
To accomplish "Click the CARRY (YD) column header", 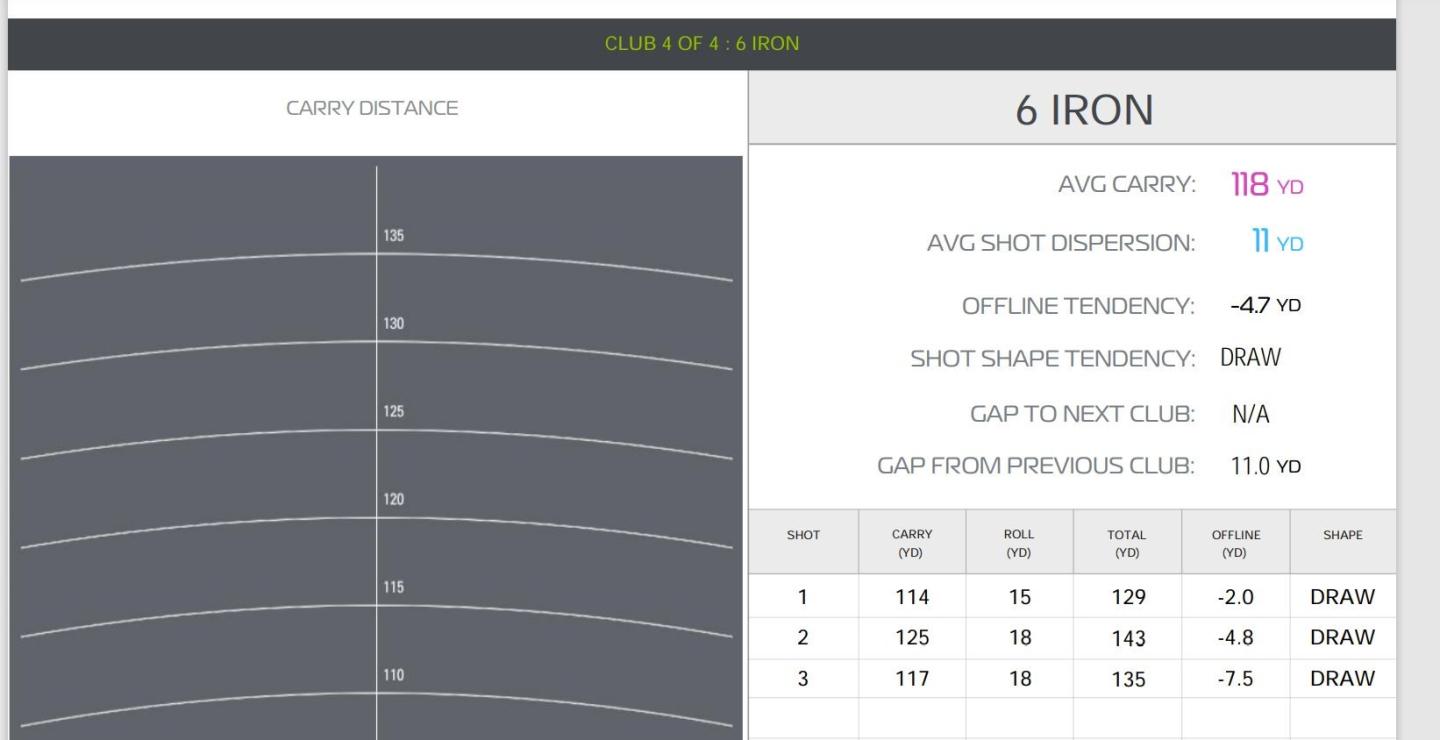I will pyautogui.click(x=912, y=543).
